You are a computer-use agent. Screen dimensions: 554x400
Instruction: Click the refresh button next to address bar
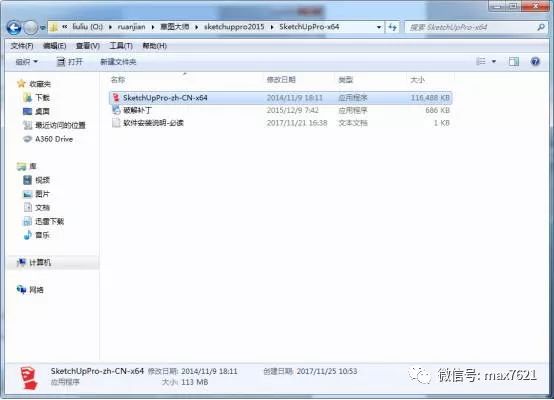[392, 27]
